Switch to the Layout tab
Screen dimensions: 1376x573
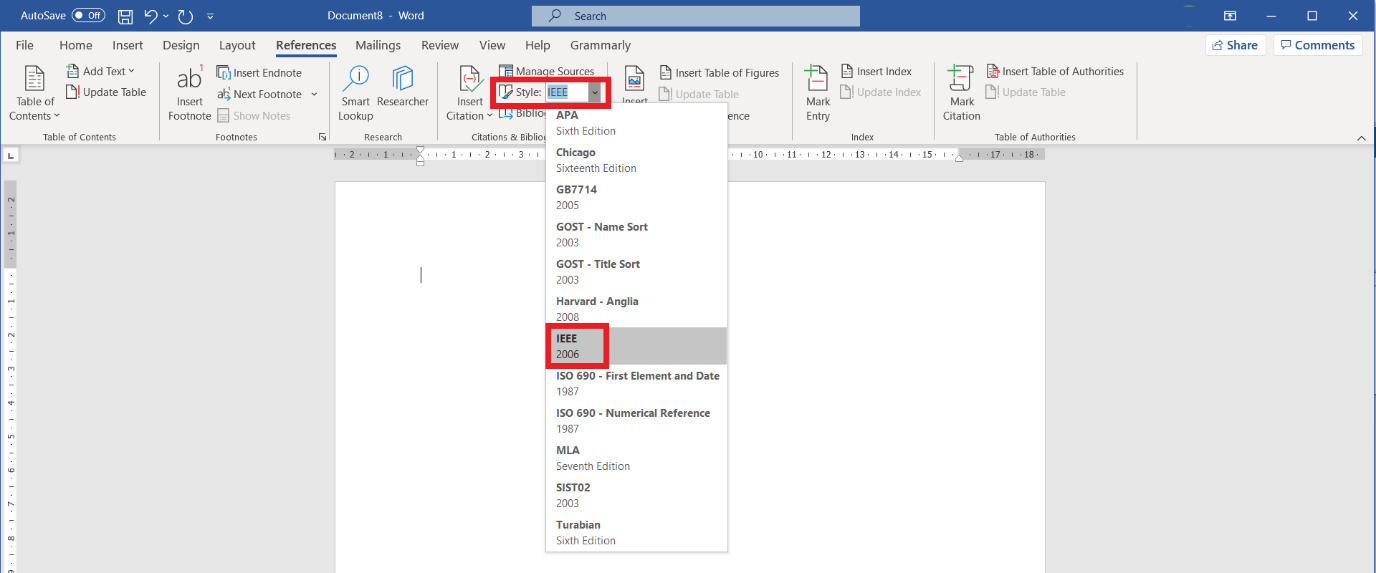pyautogui.click(x=237, y=45)
